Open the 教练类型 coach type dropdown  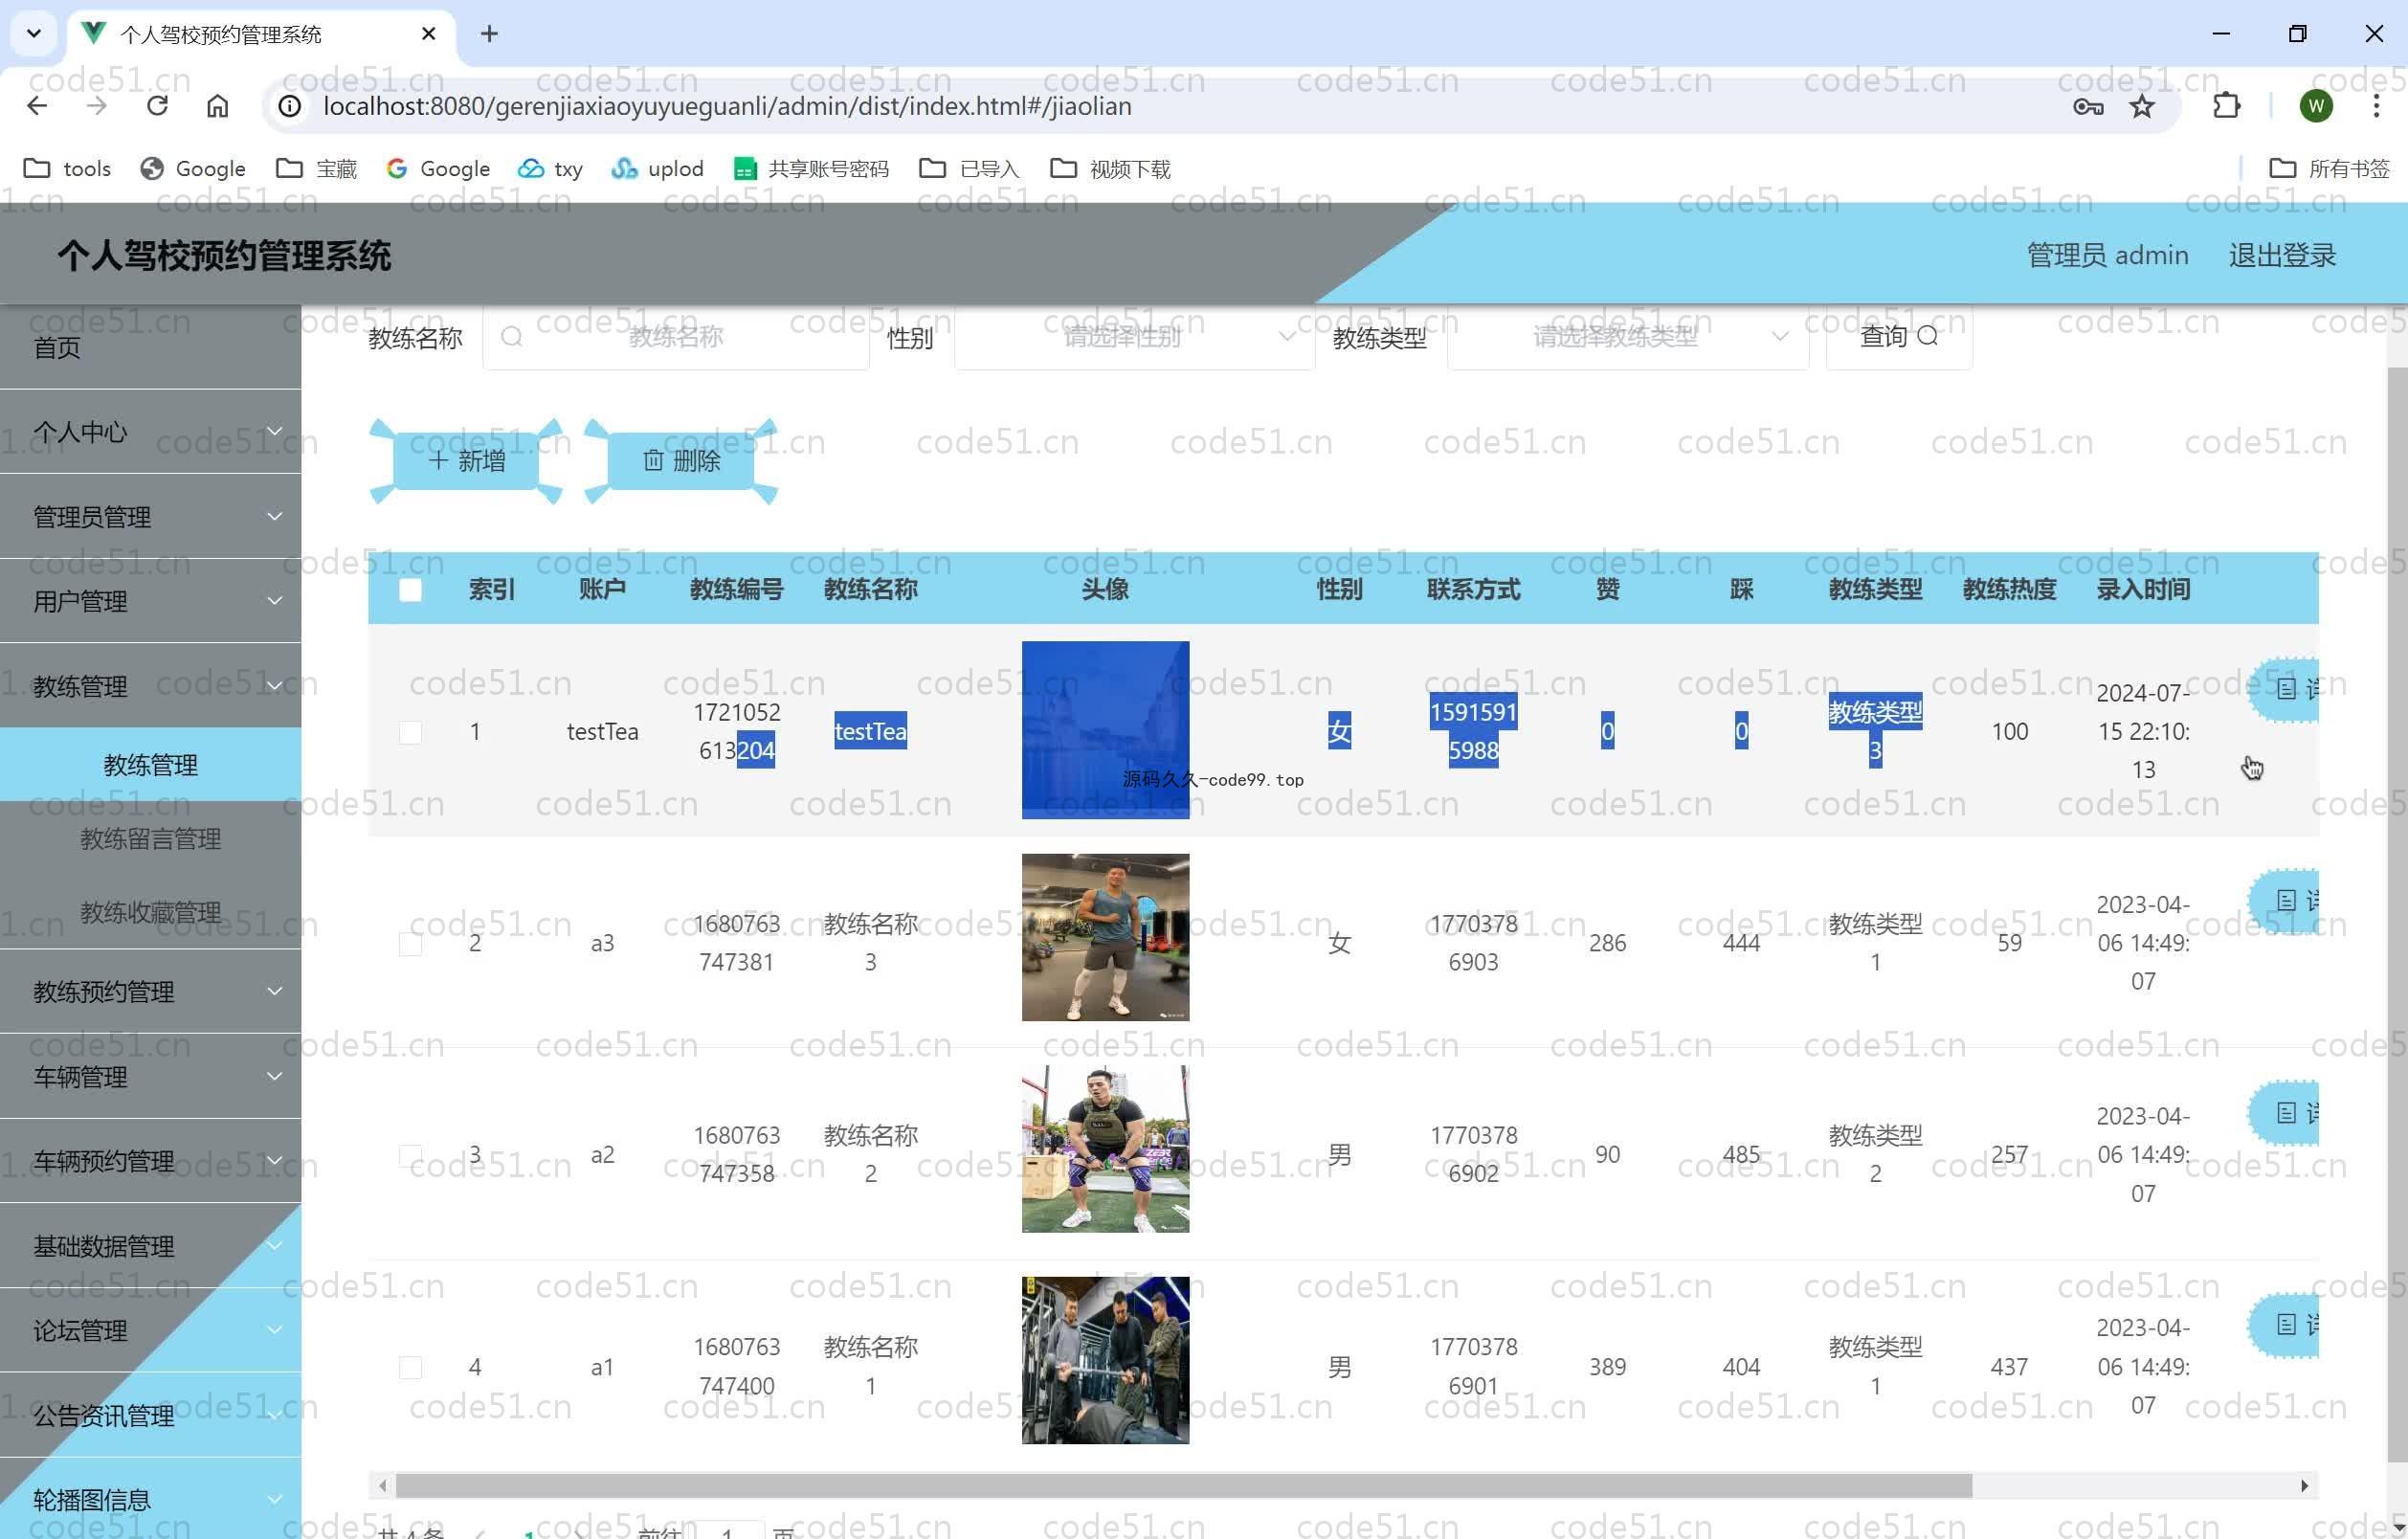click(1627, 337)
